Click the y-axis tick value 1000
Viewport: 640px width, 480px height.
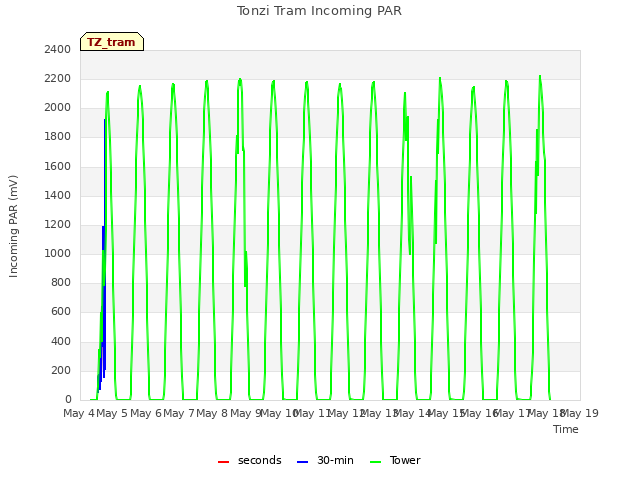[x=58, y=253]
